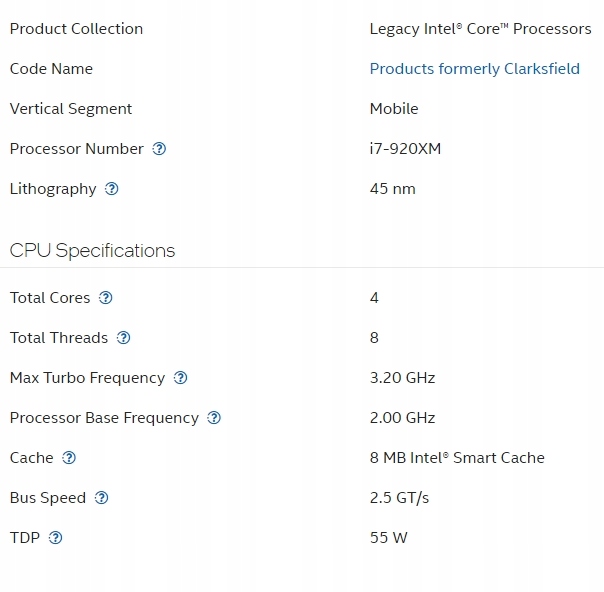The height and width of the screenshot is (592, 604).
Task: Click the Max Turbo Frequency help icon
Action: coord(180,378)
